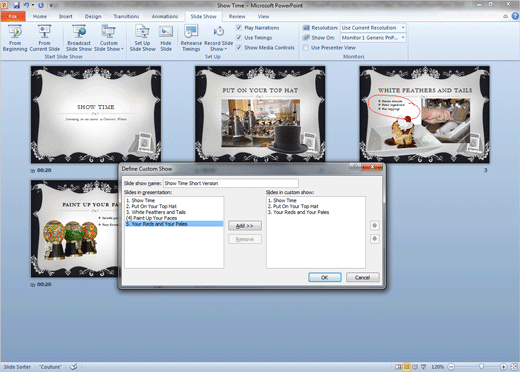This screenshot has height=372, width=520.
Task: Click the Add >> button
Action: [x=245, y=226]
